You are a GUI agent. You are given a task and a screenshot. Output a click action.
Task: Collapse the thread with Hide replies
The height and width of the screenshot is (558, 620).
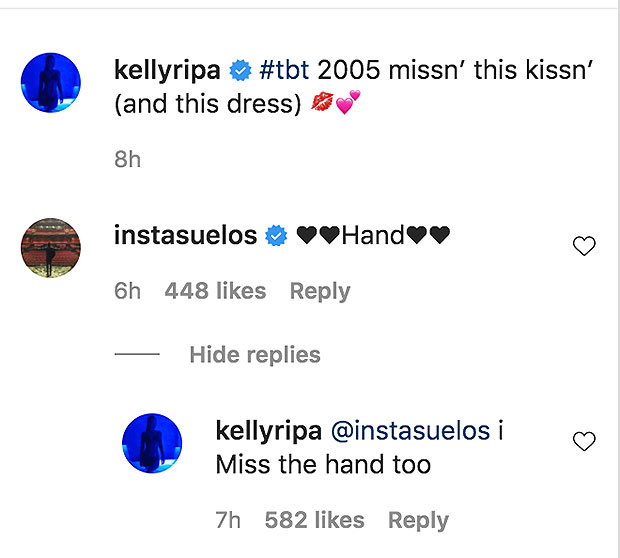pos(254,355)
